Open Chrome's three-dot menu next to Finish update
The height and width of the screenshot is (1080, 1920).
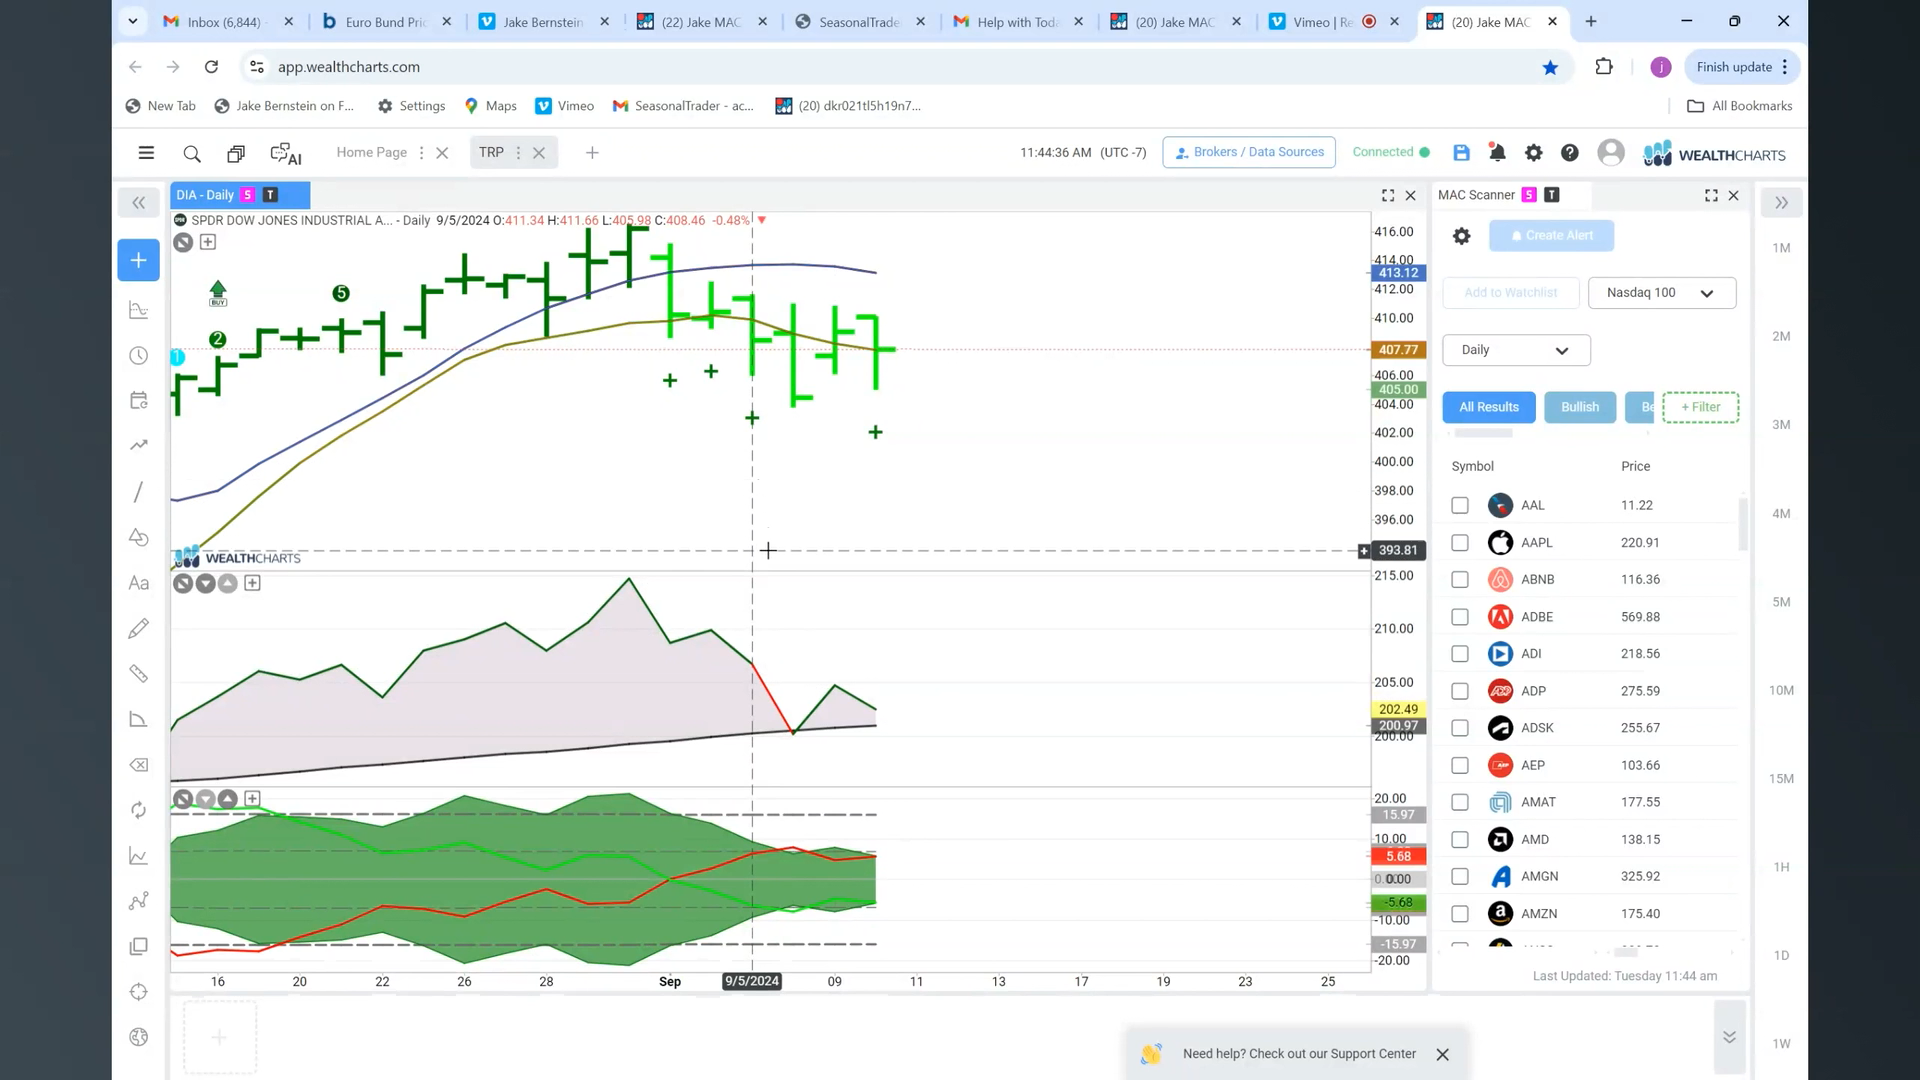click(1785, 67)
